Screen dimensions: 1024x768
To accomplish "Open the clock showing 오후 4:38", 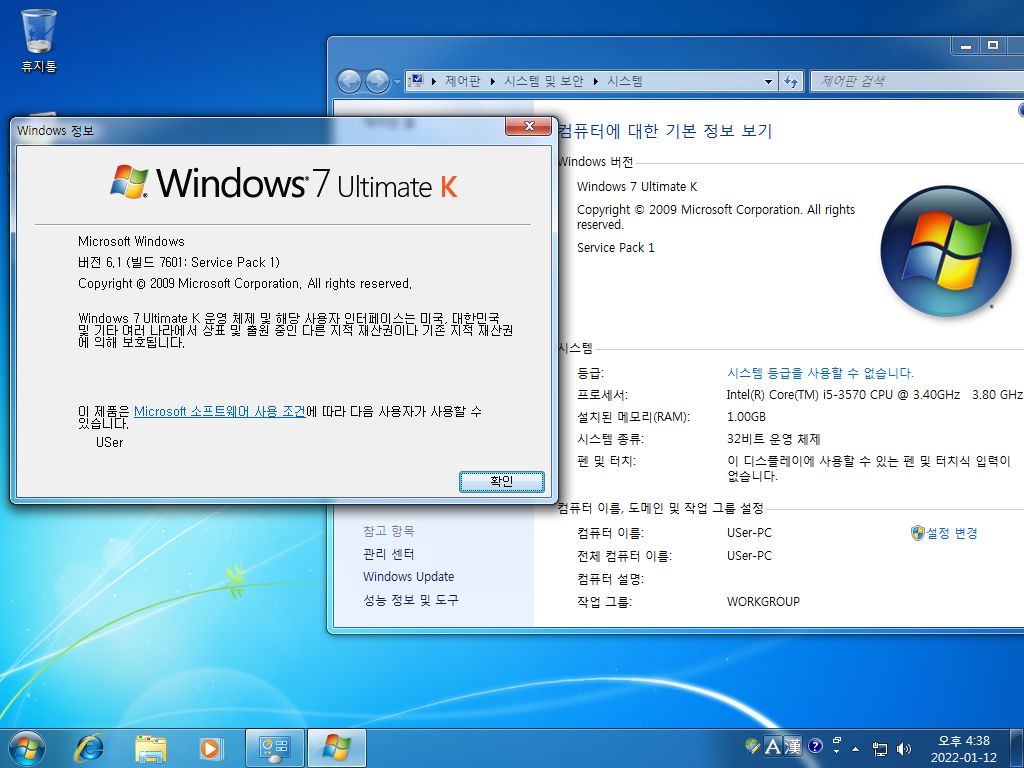I will 964,749.
